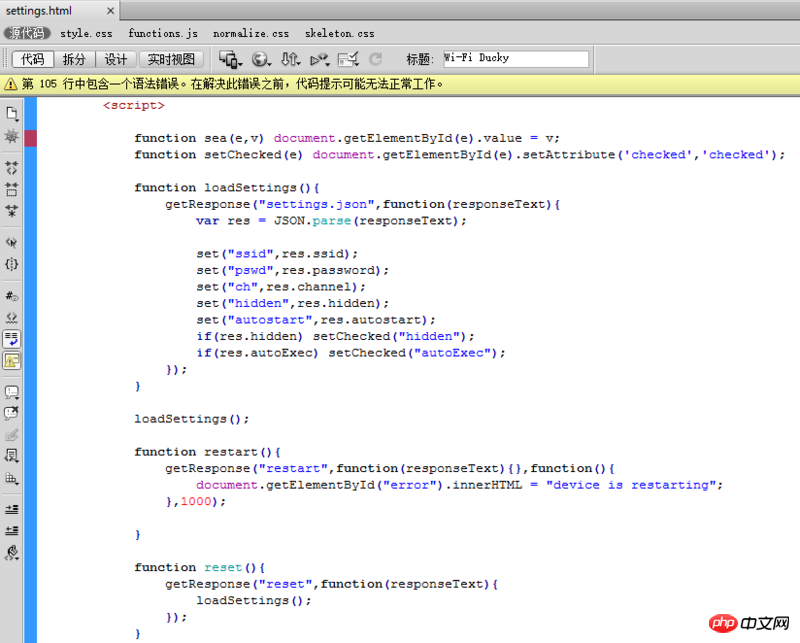Click 'if(res.hidden) setChecked' line
This screenshot has width=800, height=643.
335,336
